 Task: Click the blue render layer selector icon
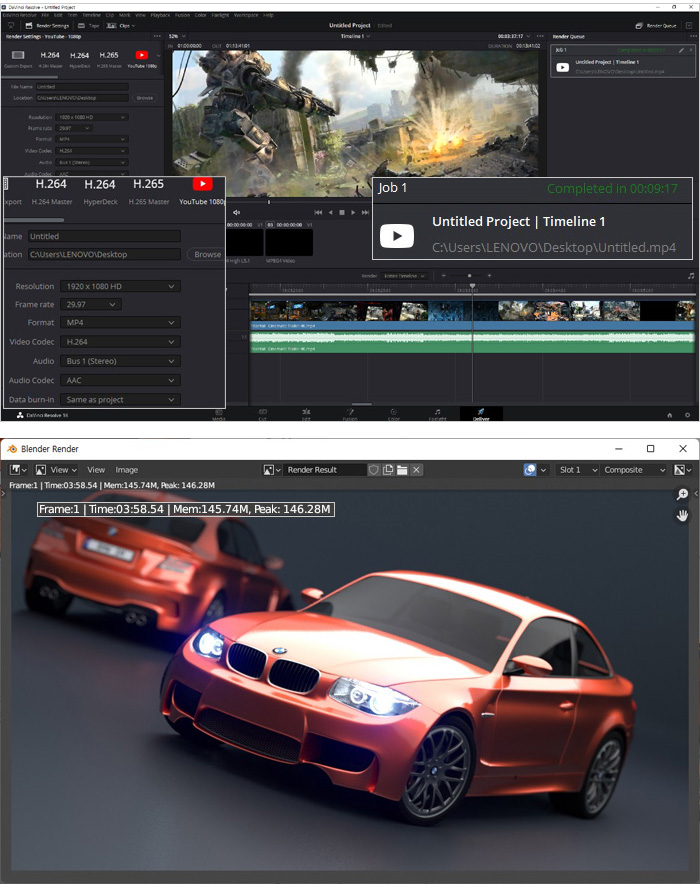coord(530,470)
